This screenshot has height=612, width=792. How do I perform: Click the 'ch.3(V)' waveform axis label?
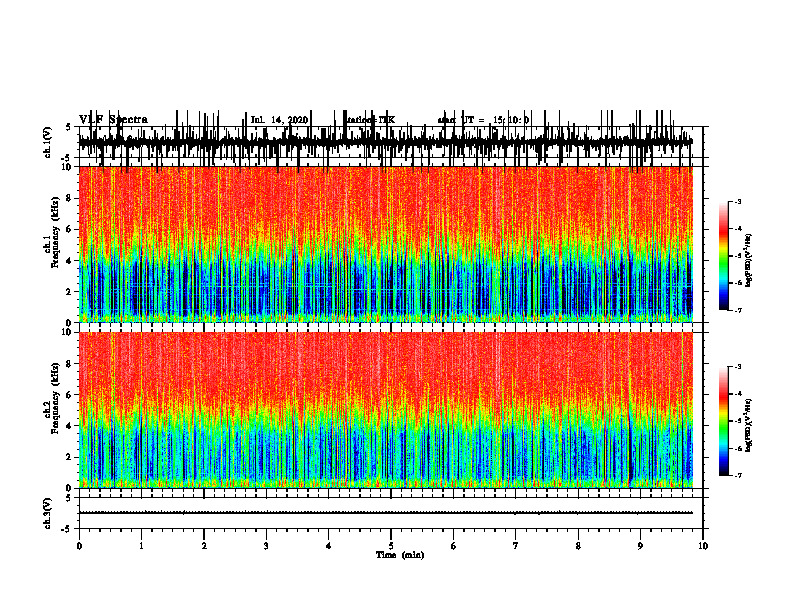point(48,514)
